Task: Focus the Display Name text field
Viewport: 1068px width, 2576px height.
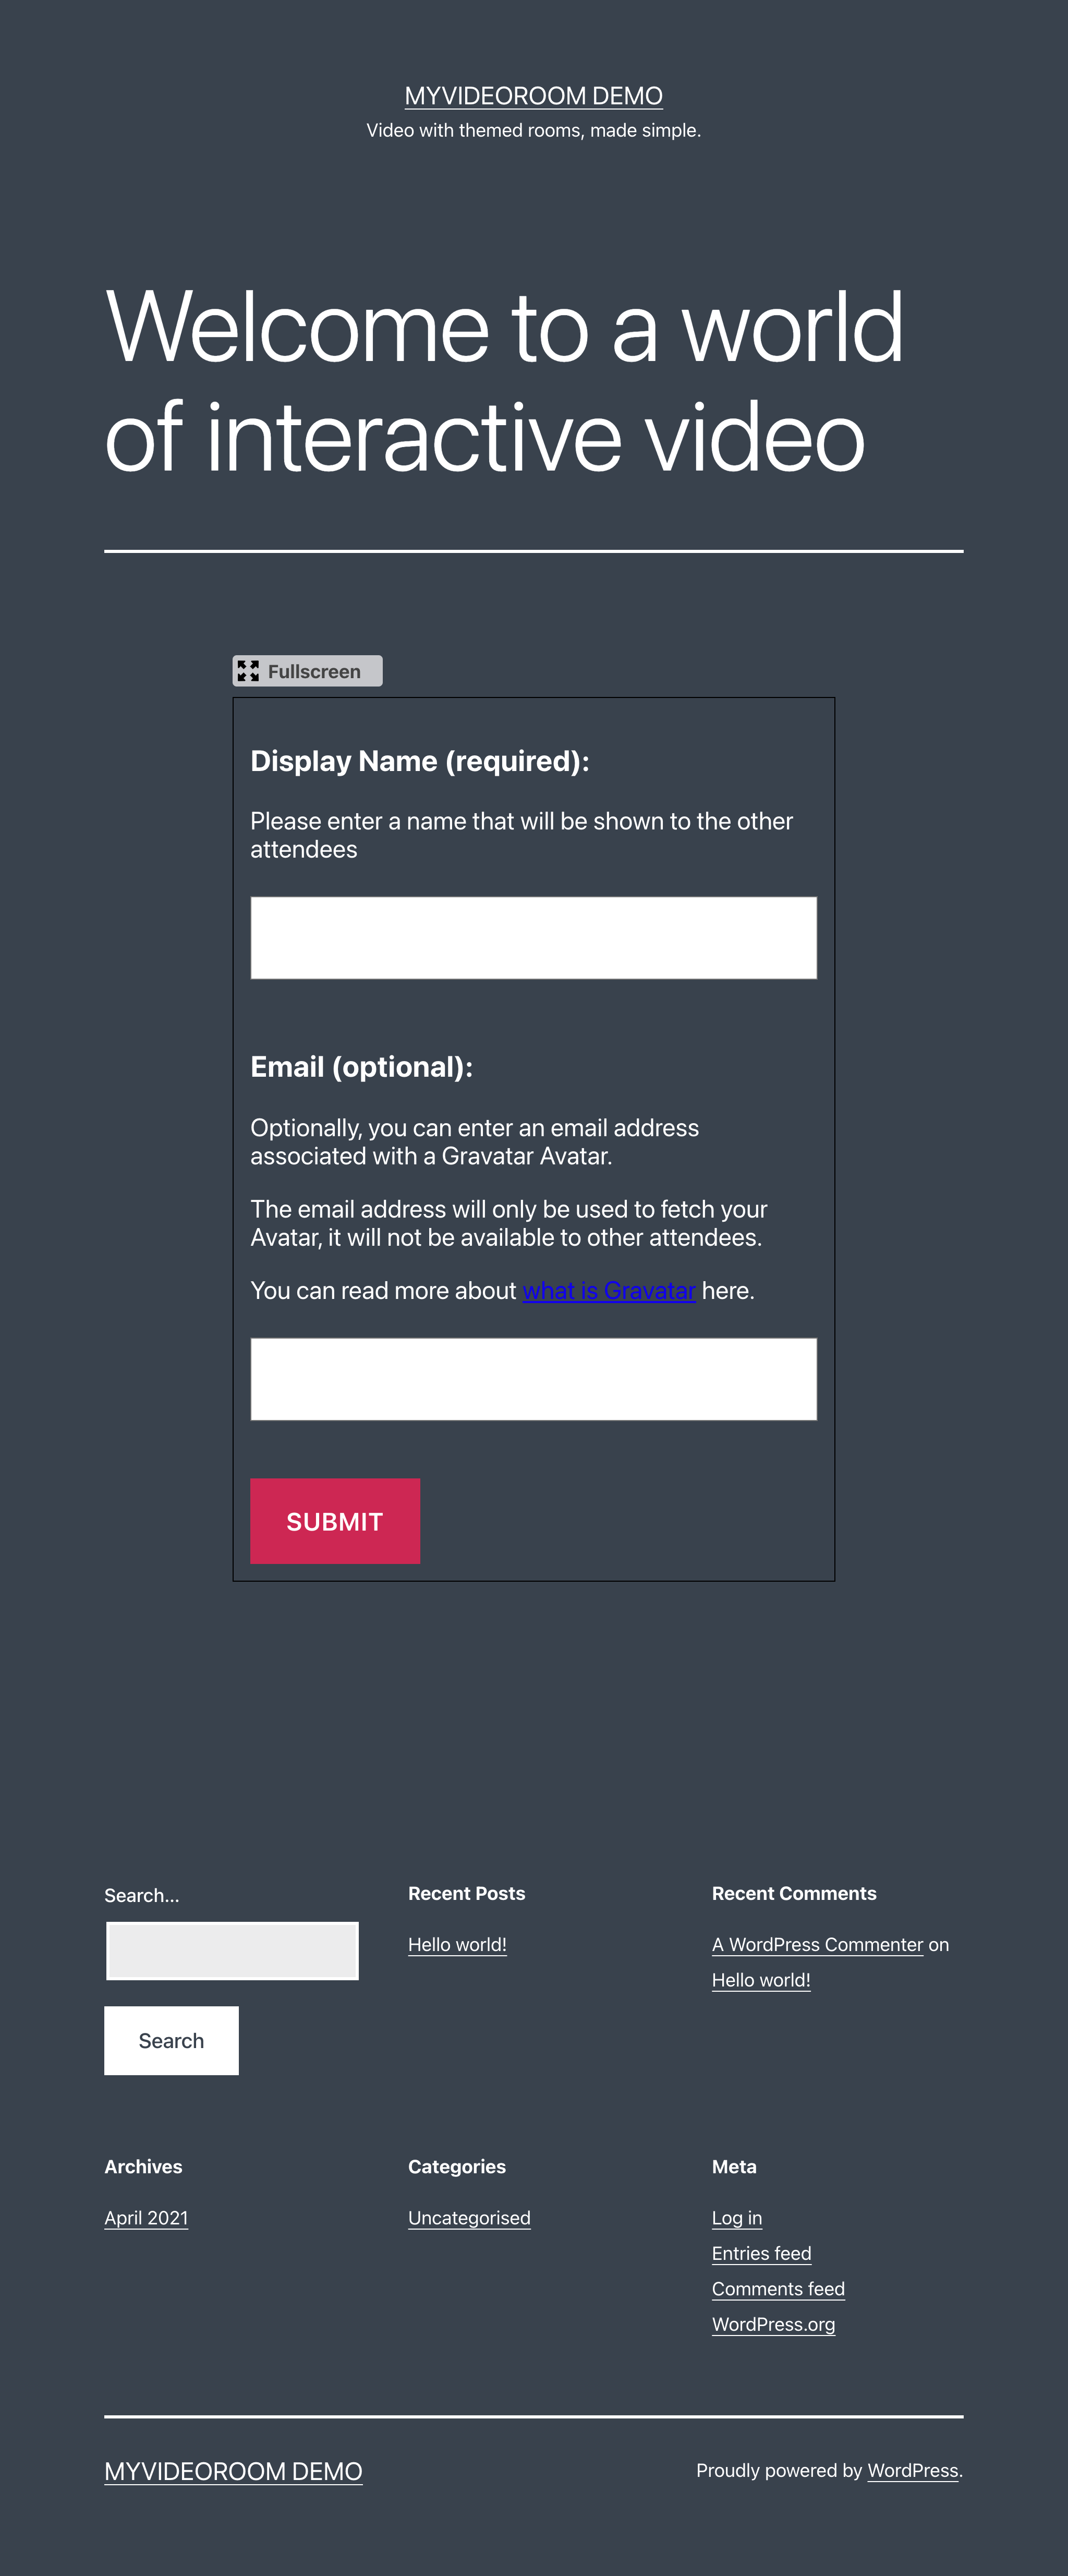Action: (533, 937)
